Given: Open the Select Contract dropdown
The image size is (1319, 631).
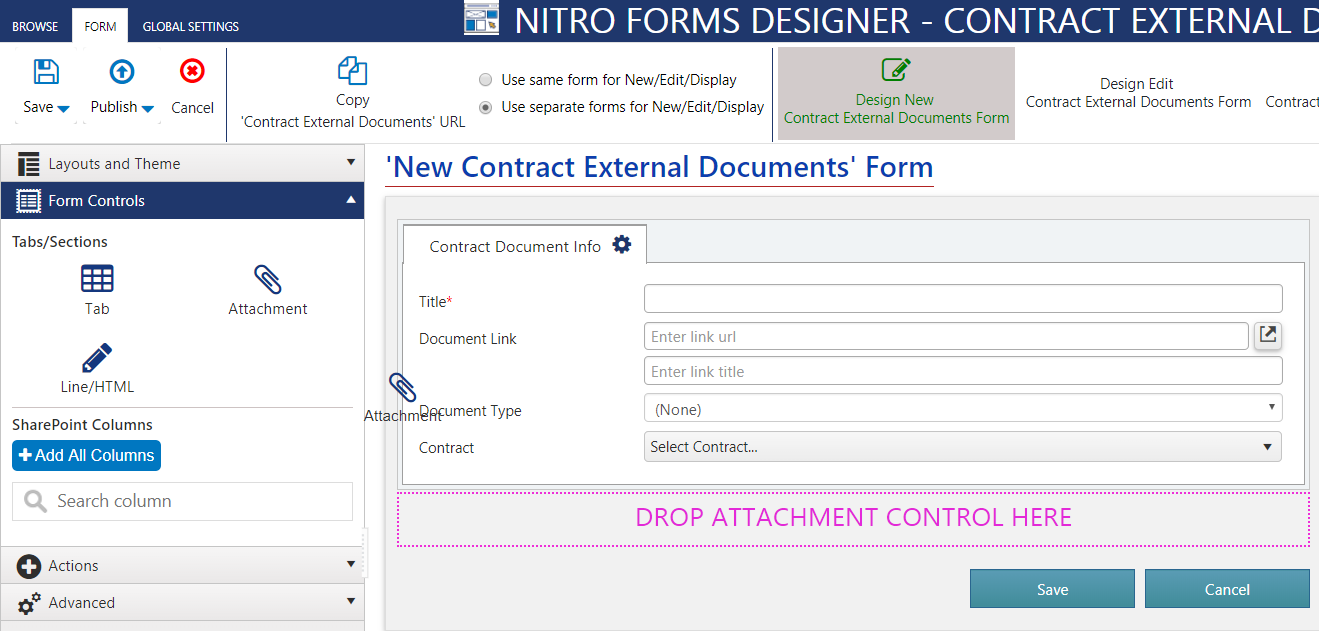Looking at the screenshot, I should click(962, 447).
